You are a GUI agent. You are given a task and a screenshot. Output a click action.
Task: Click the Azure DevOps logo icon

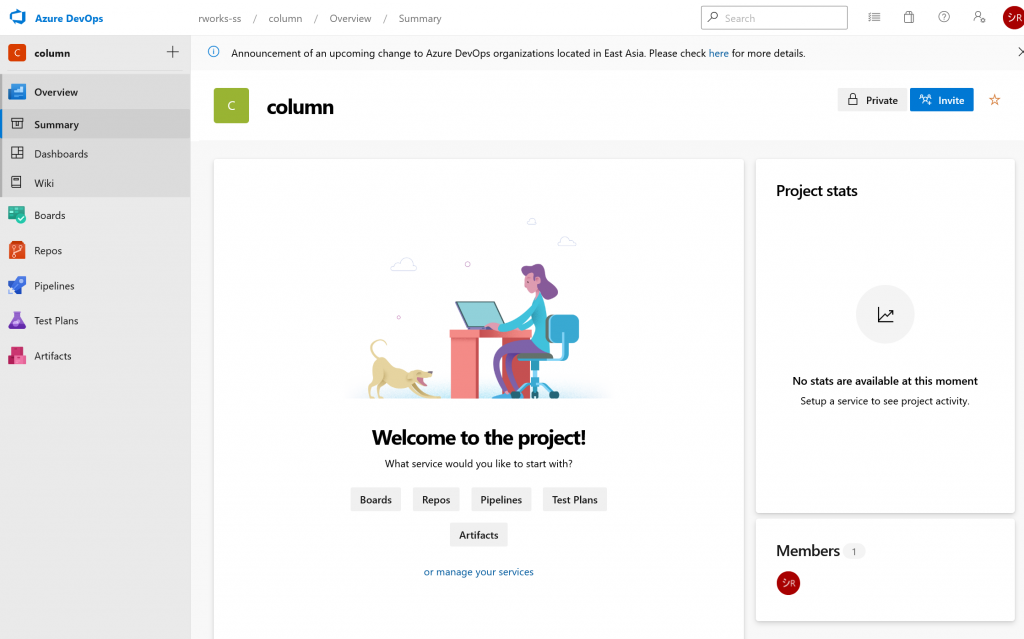pyautogui.click(x=18, y=17)
